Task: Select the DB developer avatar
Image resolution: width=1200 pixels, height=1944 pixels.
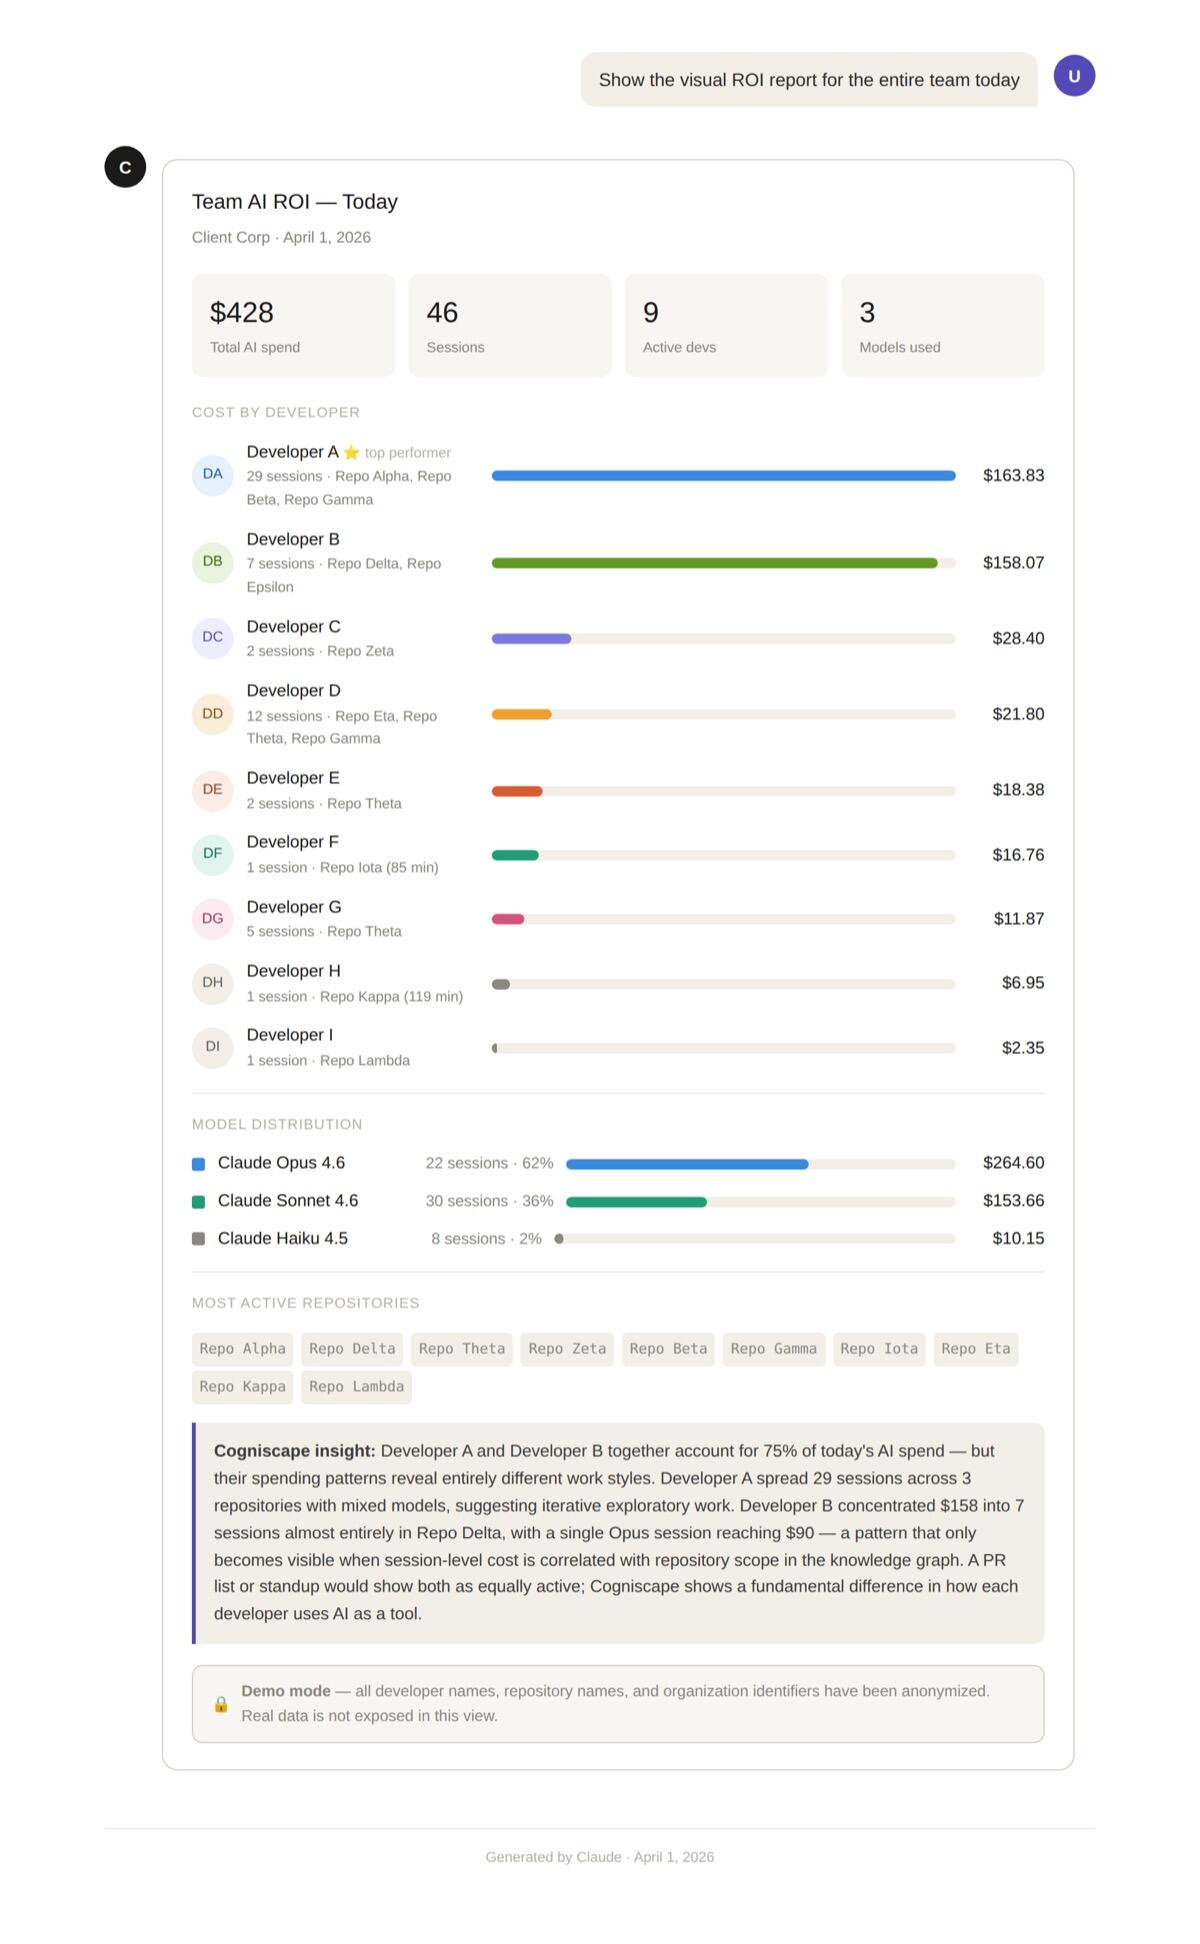Action: tap(212, 562)
